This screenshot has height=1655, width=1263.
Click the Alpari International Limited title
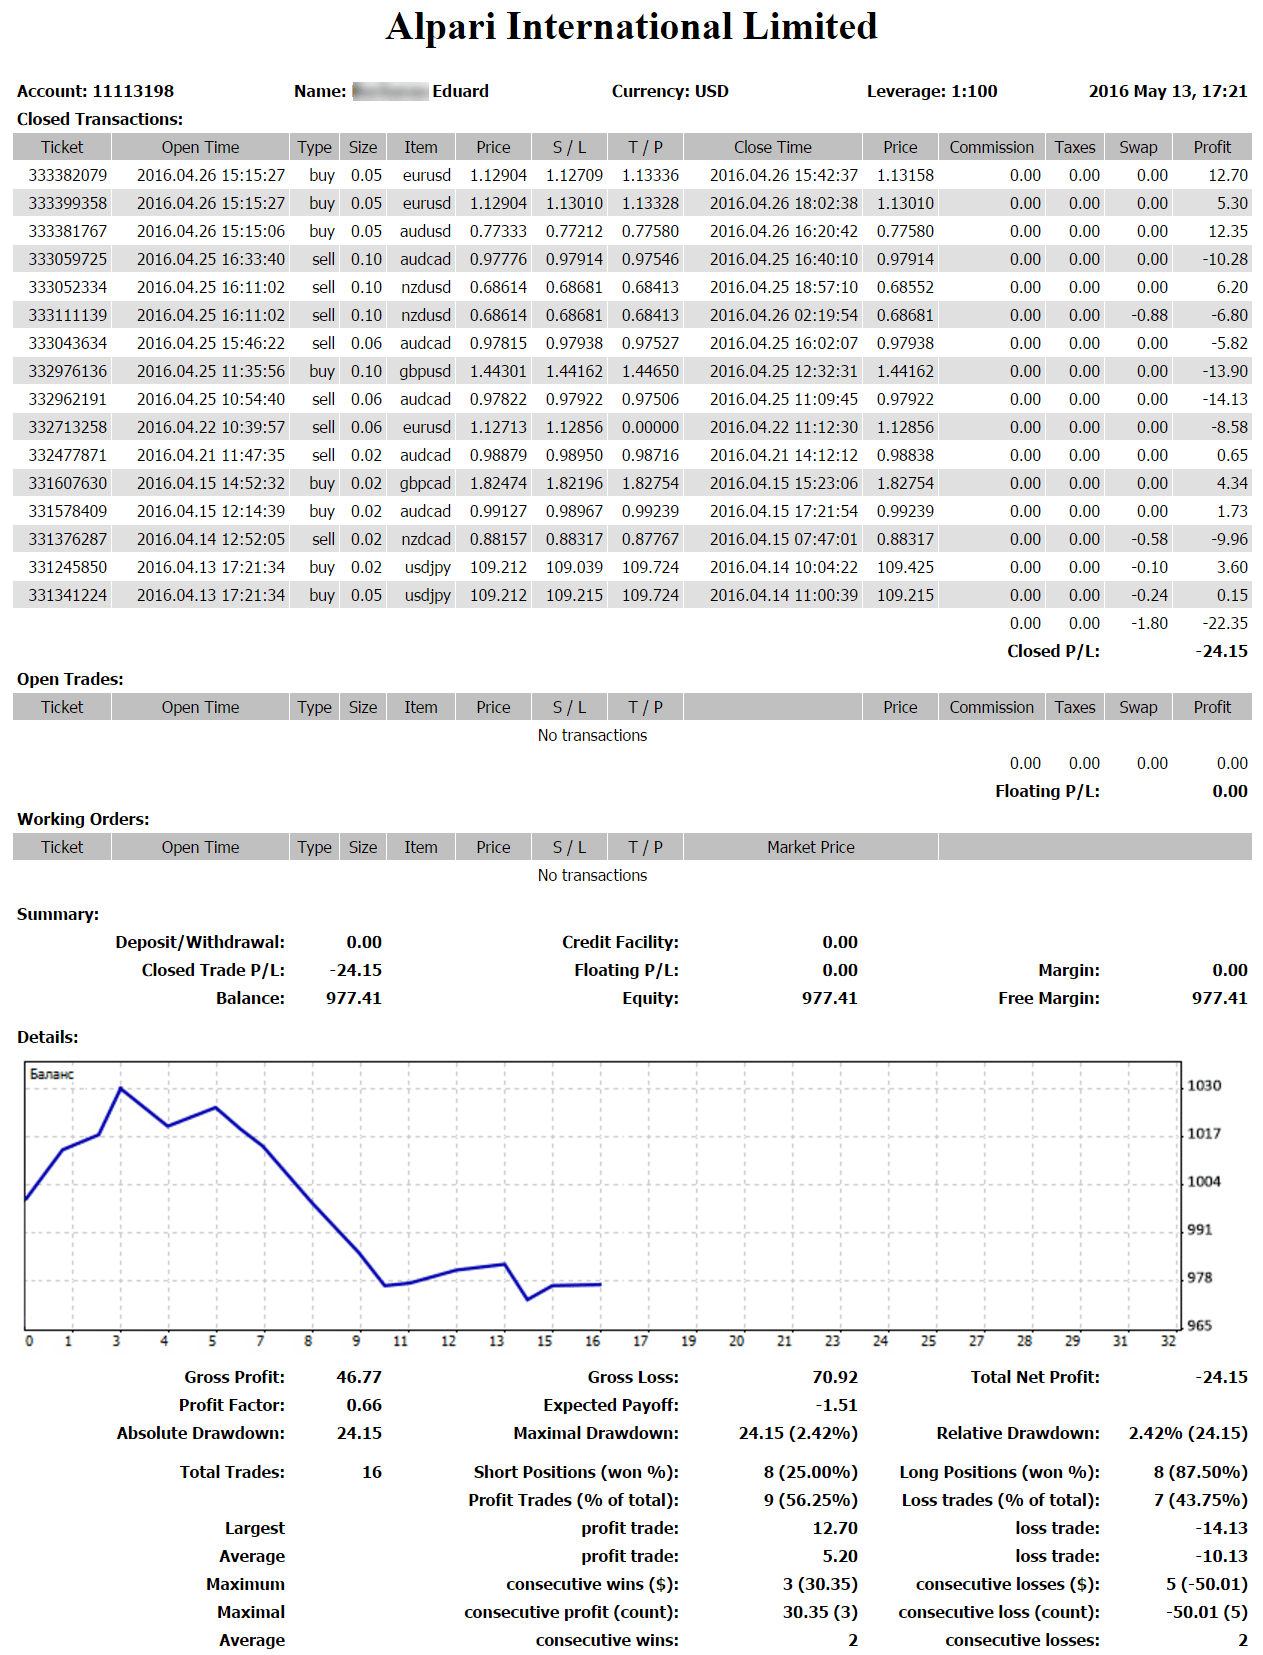[631, 27]
